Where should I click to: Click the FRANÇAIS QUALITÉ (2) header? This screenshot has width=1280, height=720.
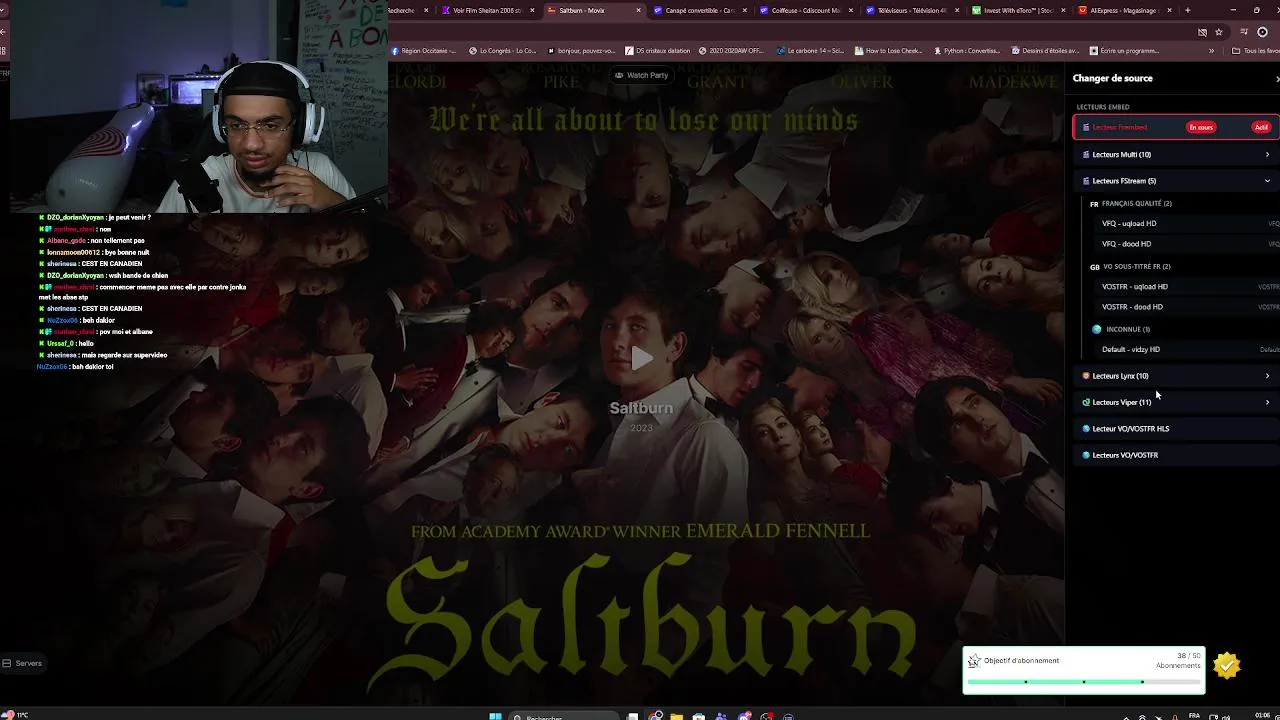(x=1137, y=203)
